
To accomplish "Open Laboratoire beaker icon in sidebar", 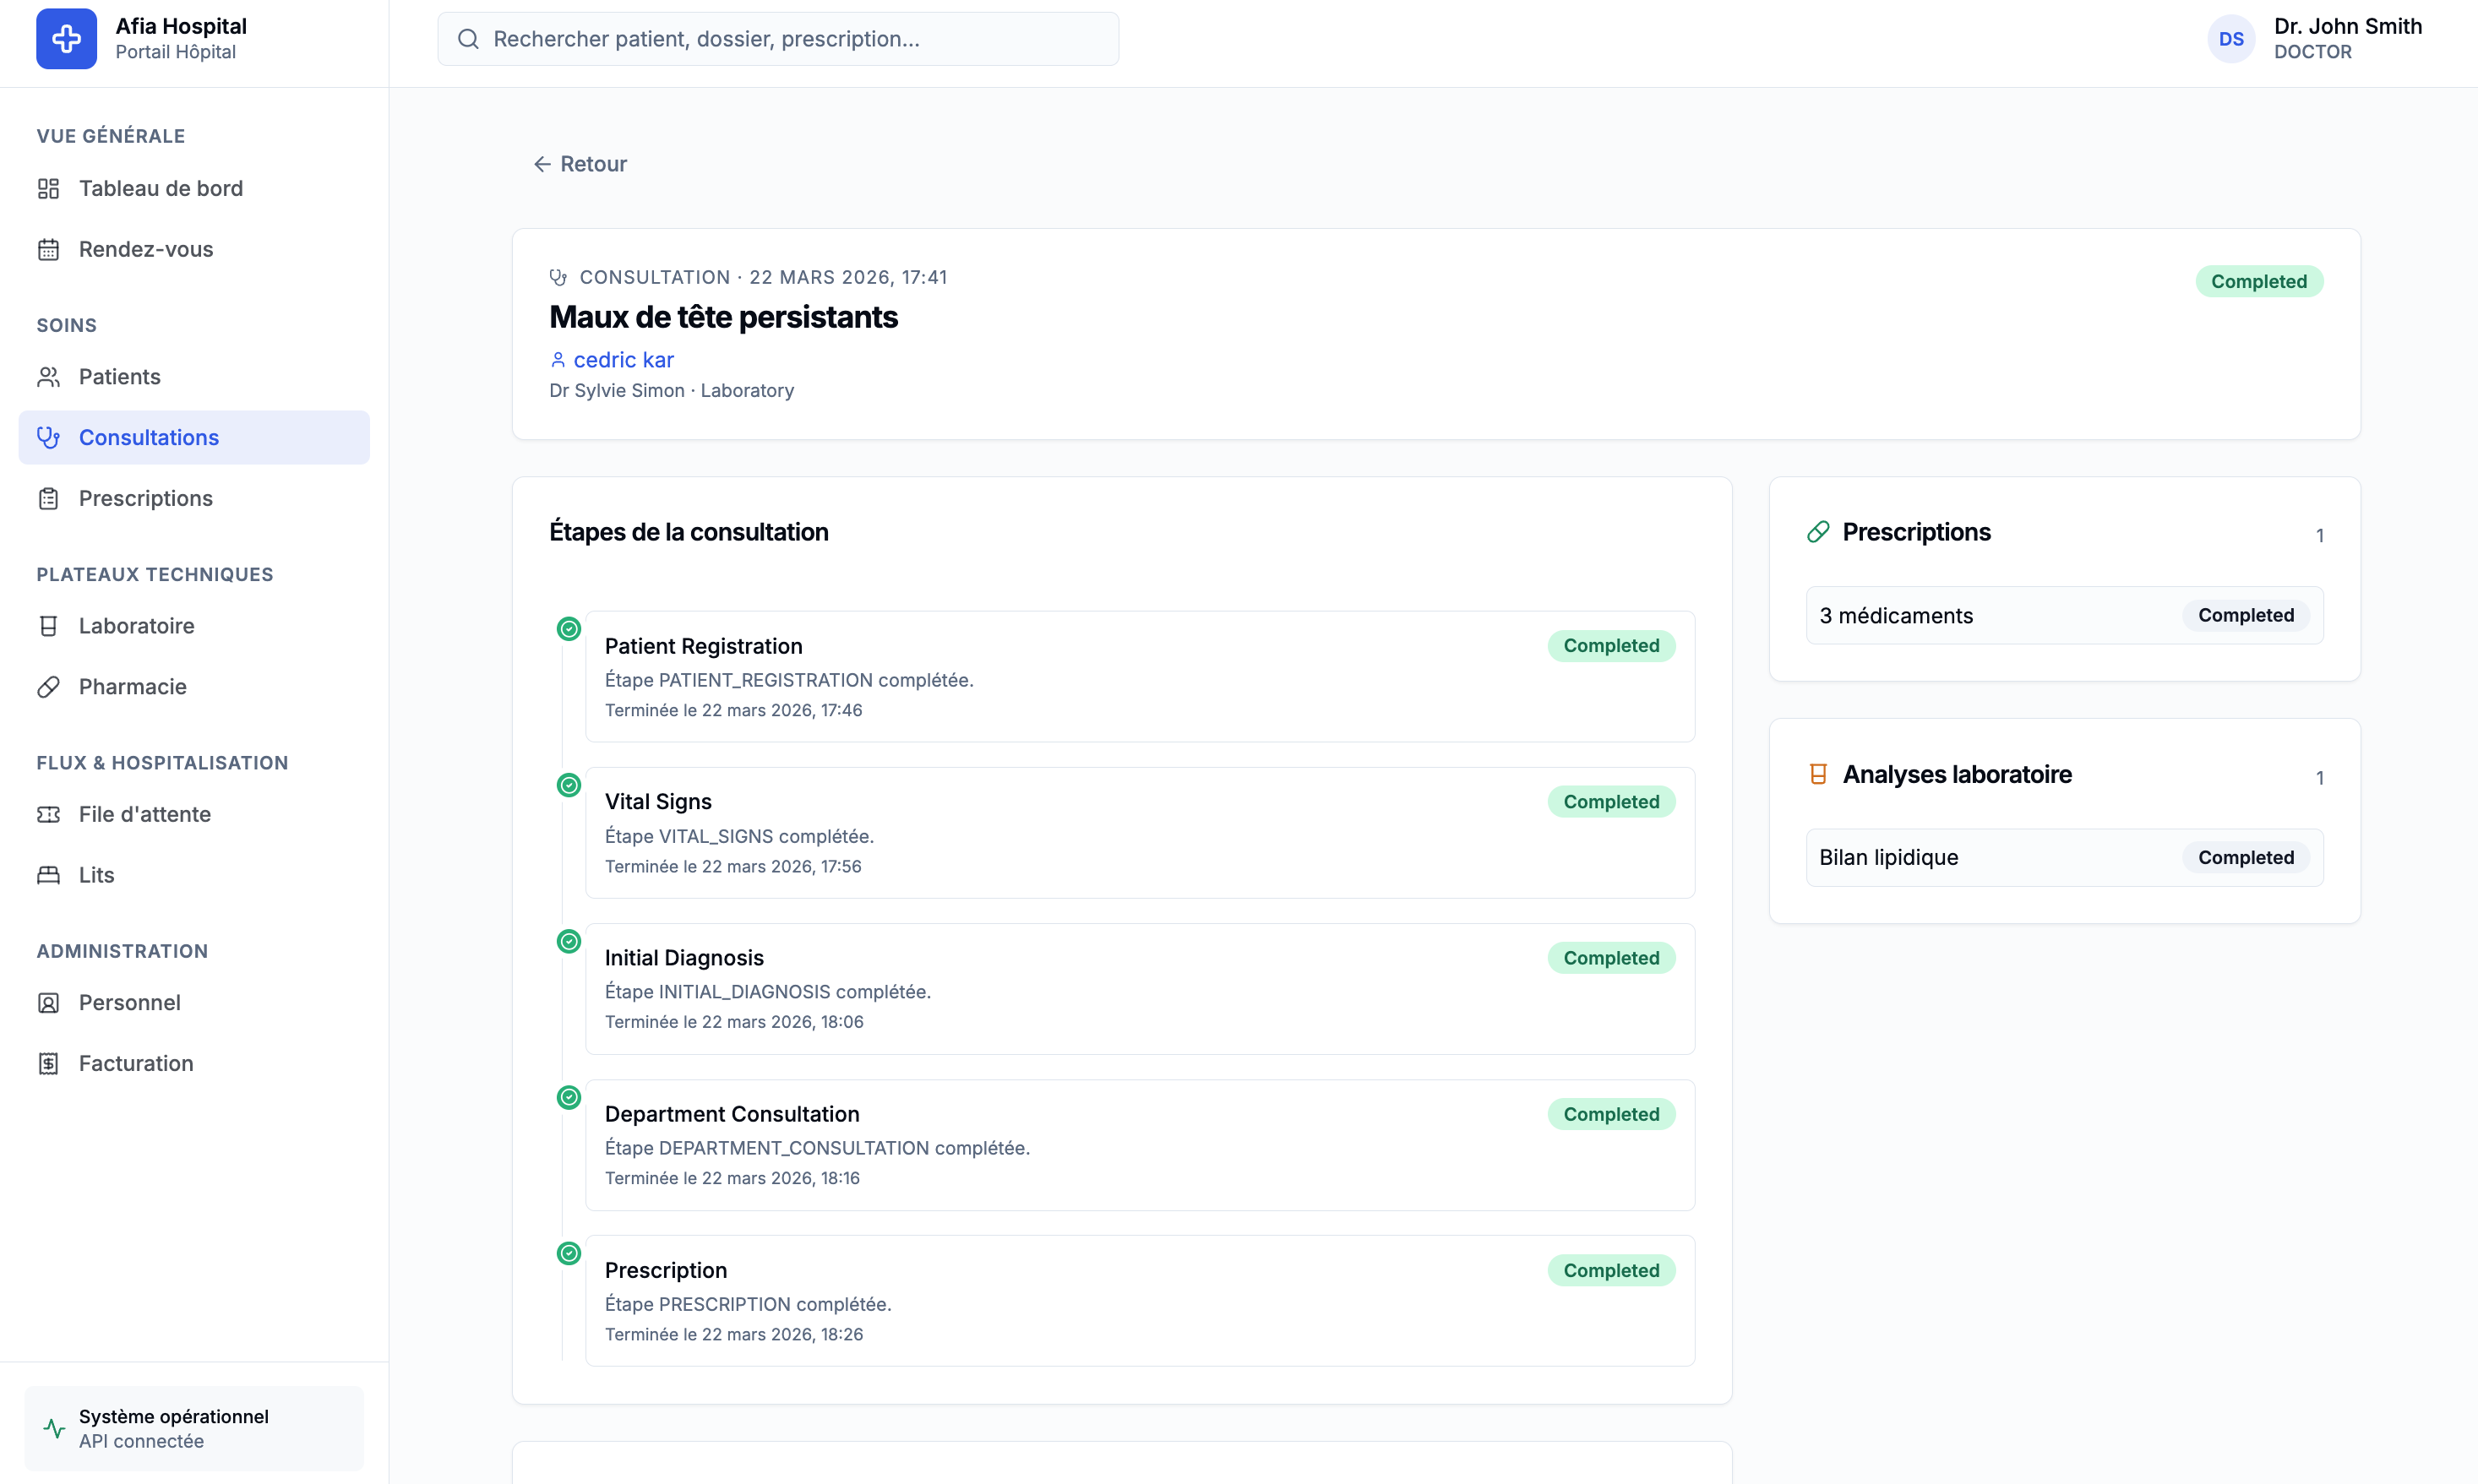I will click(48, 626).
